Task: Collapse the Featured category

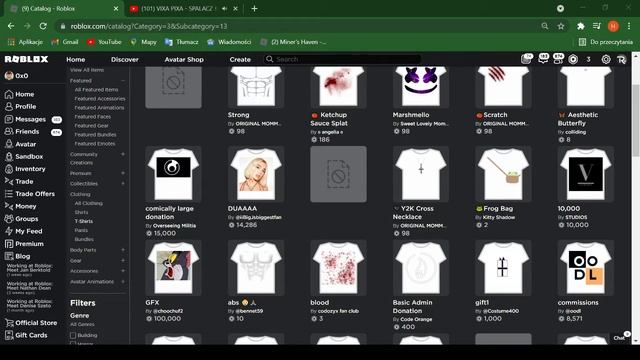Action: coord(123,81)
